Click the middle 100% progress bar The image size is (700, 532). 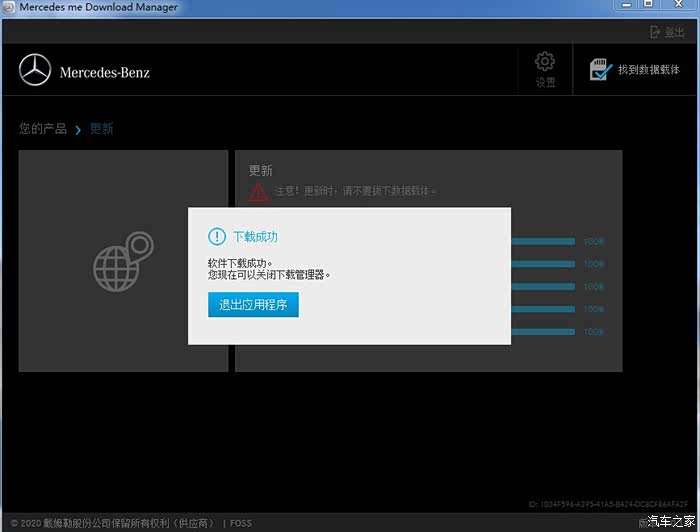(543, 287)
